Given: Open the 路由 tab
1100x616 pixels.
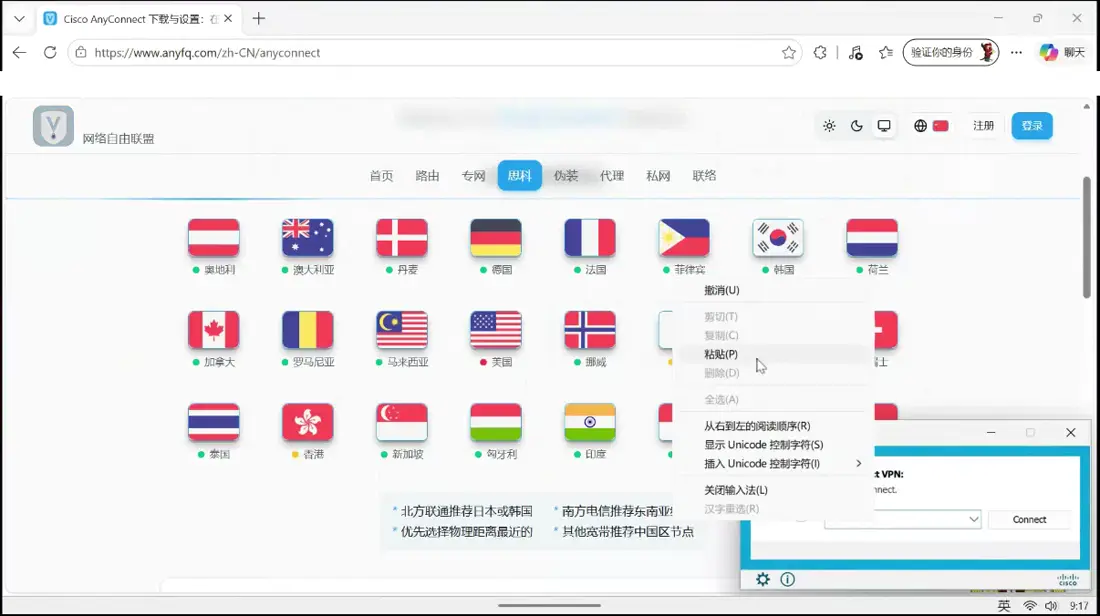Looking at the screenshot, I should [x=427, y=176].
